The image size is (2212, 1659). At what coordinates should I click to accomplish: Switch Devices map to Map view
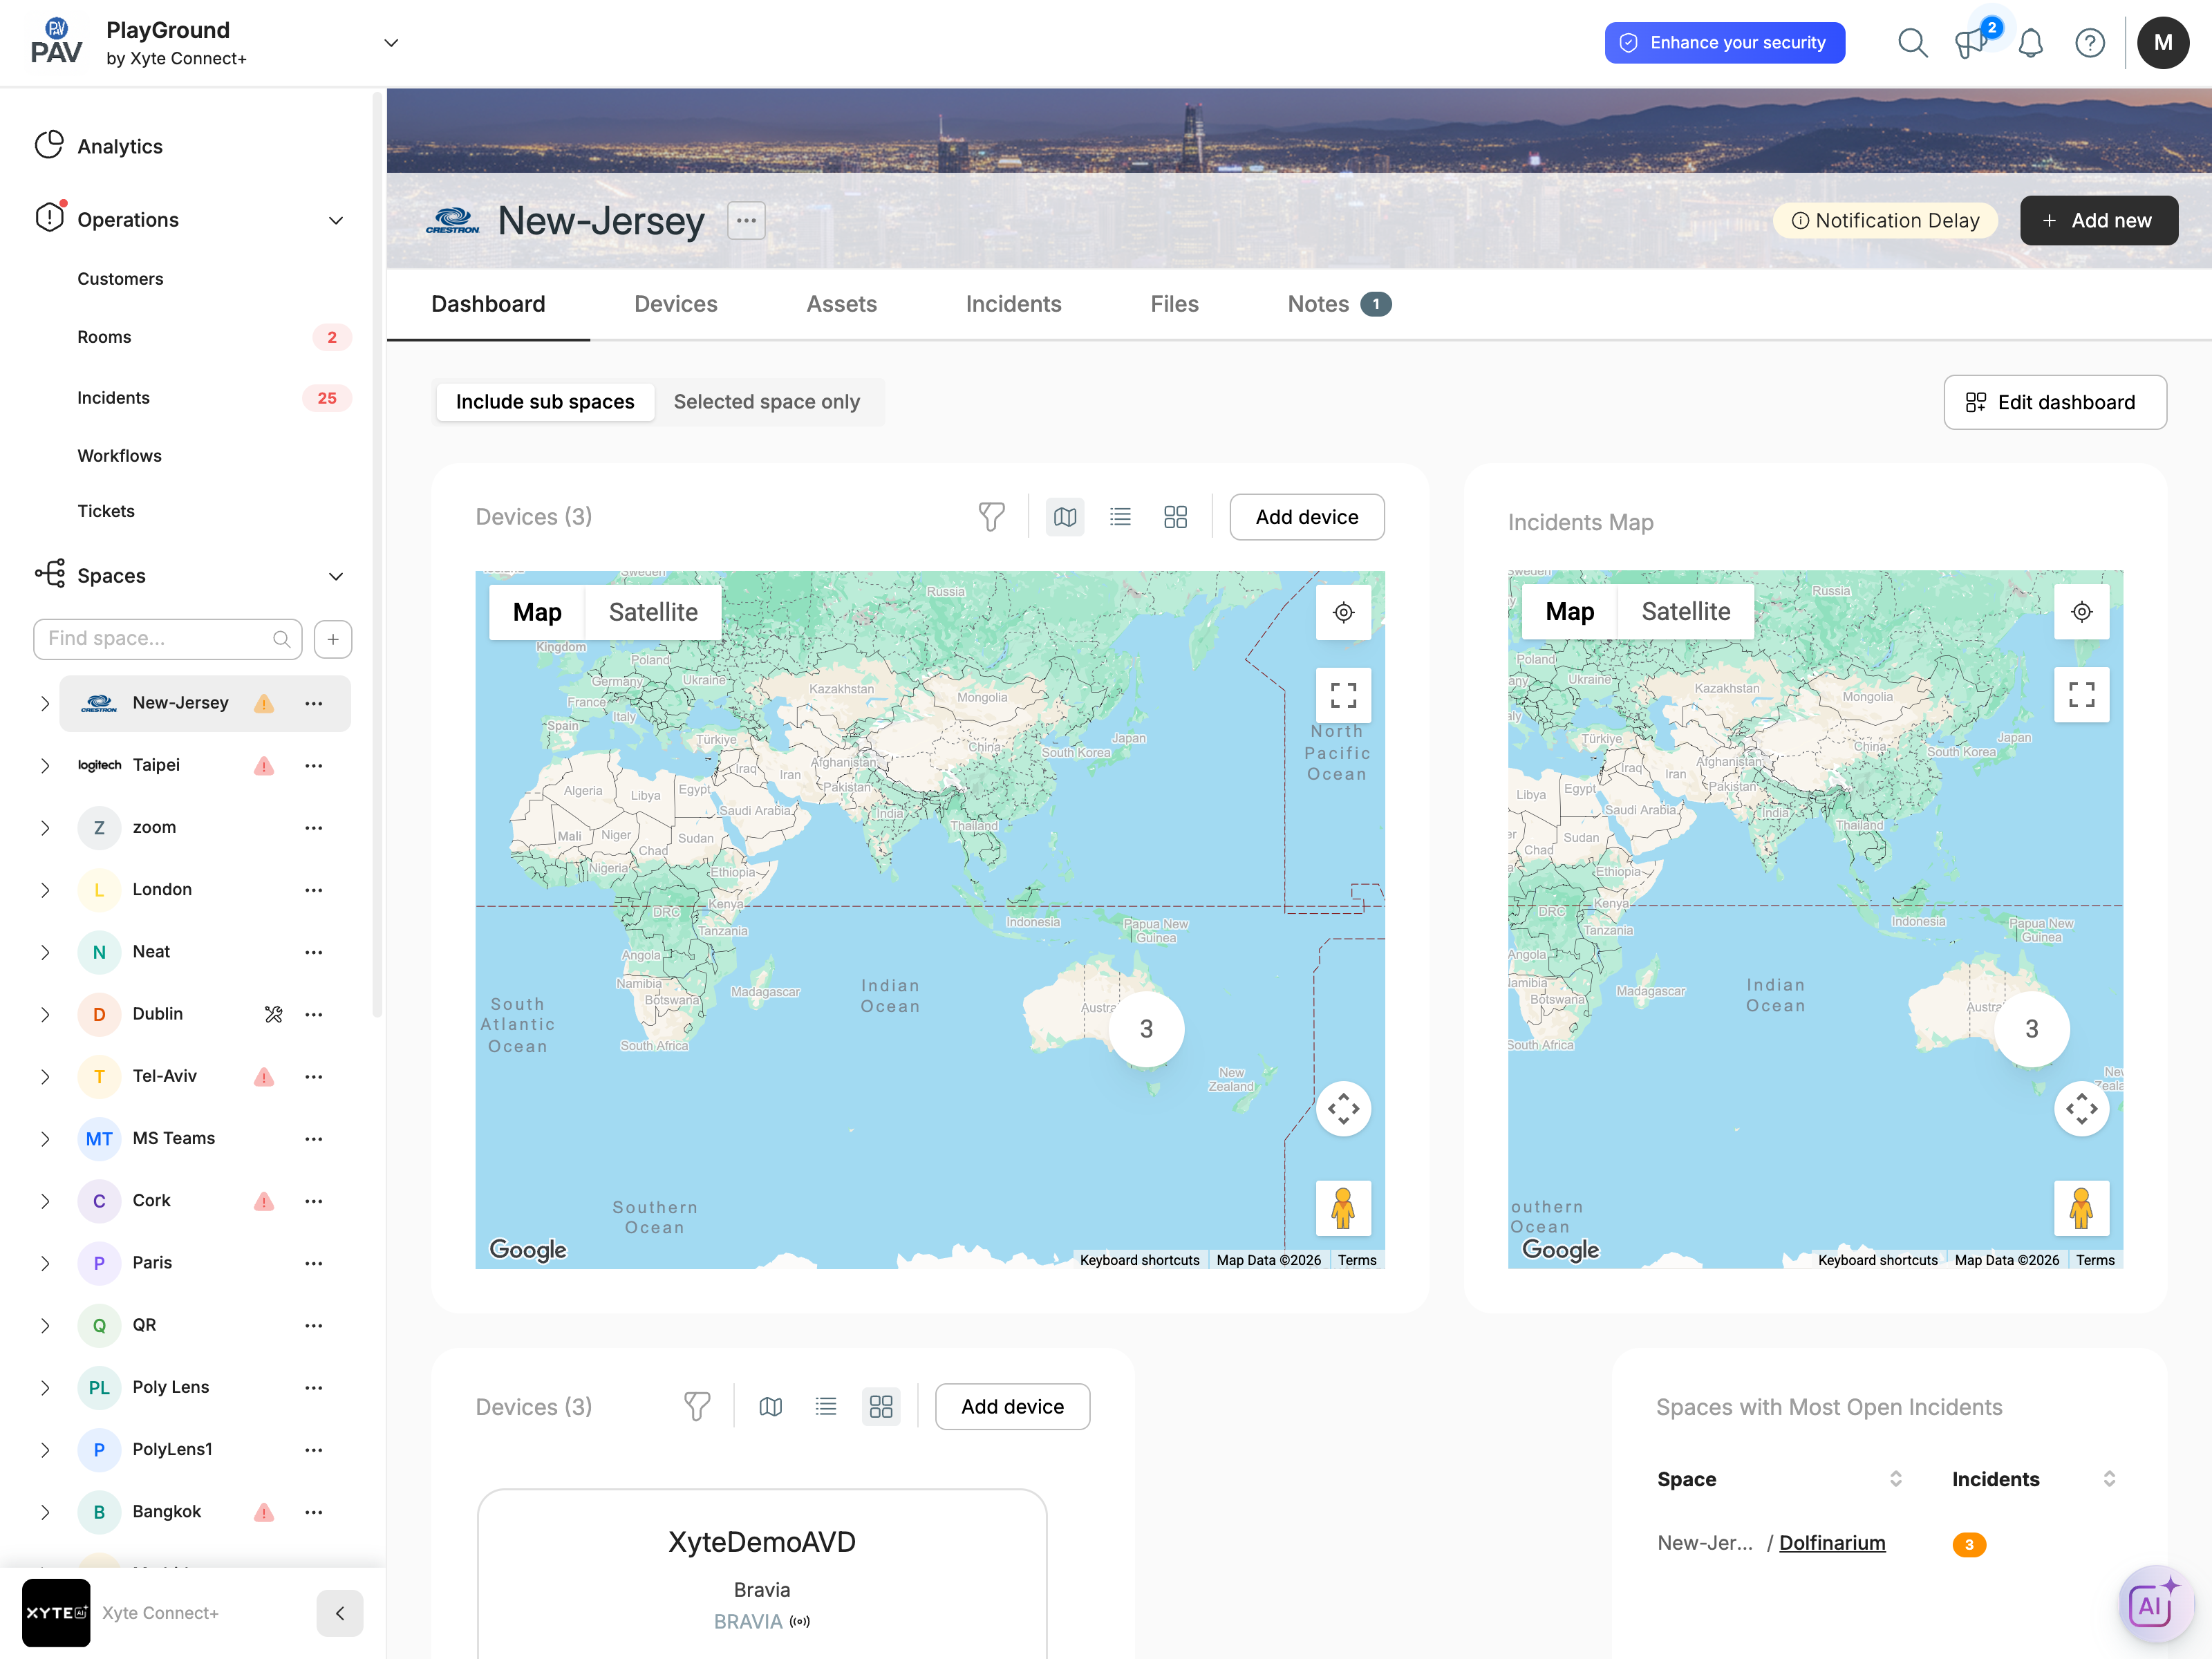537,612
